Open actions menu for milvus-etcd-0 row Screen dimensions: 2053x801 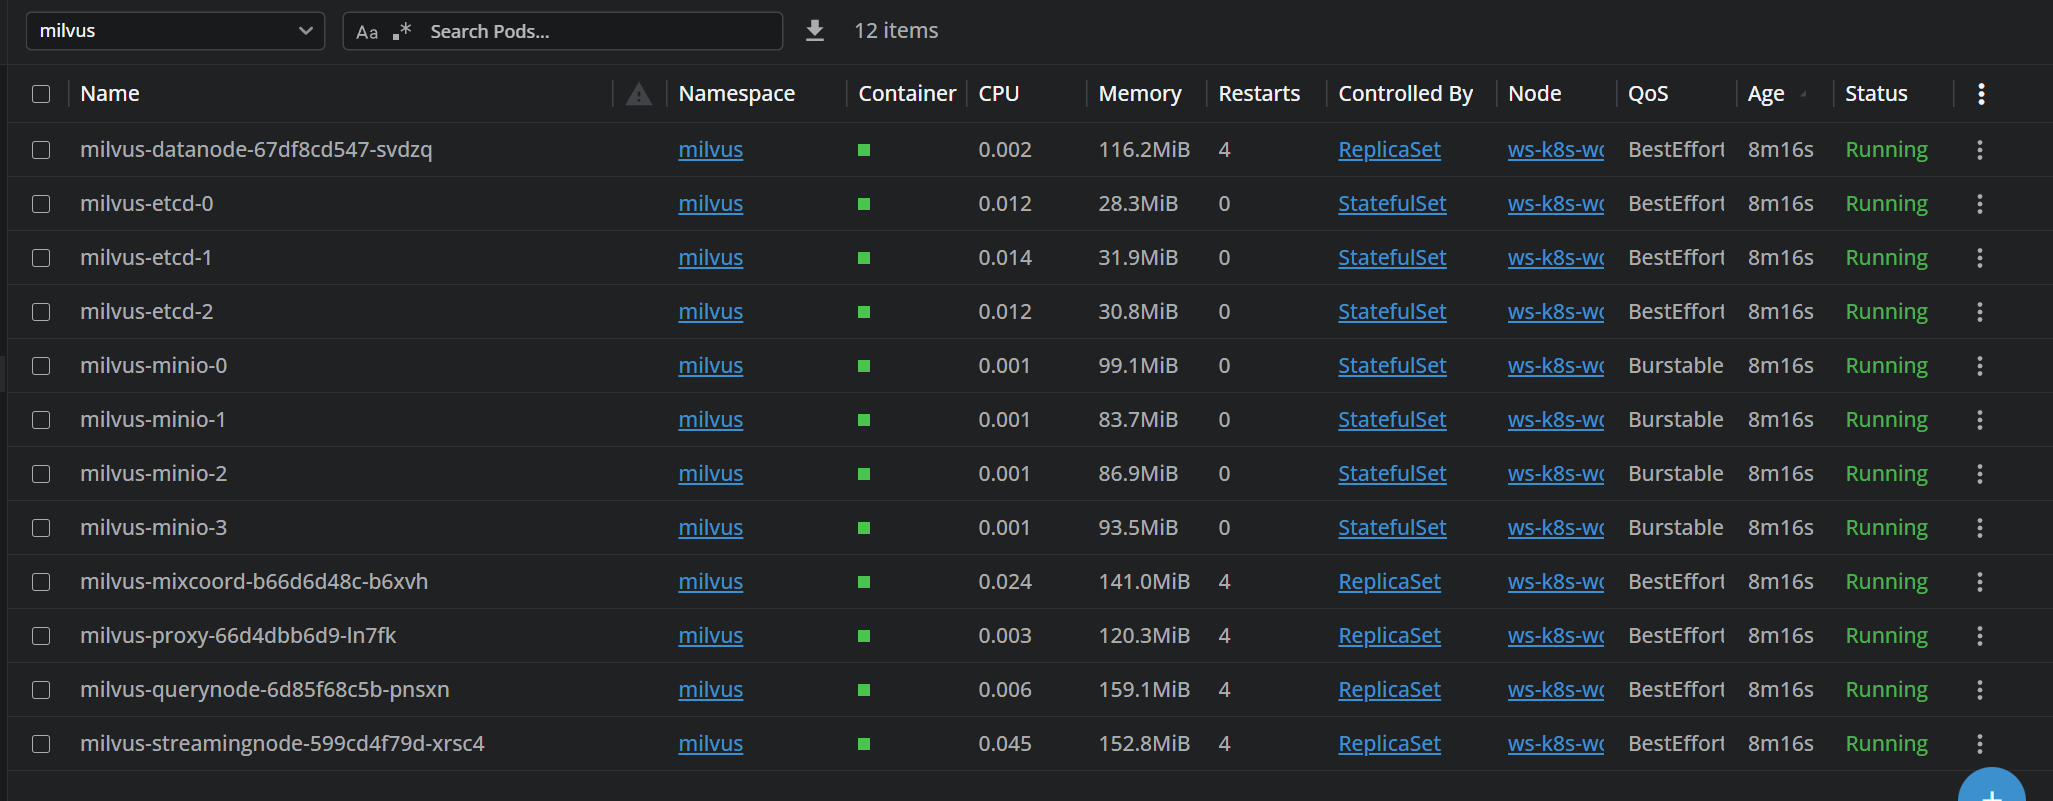(x=1979, y=204)
